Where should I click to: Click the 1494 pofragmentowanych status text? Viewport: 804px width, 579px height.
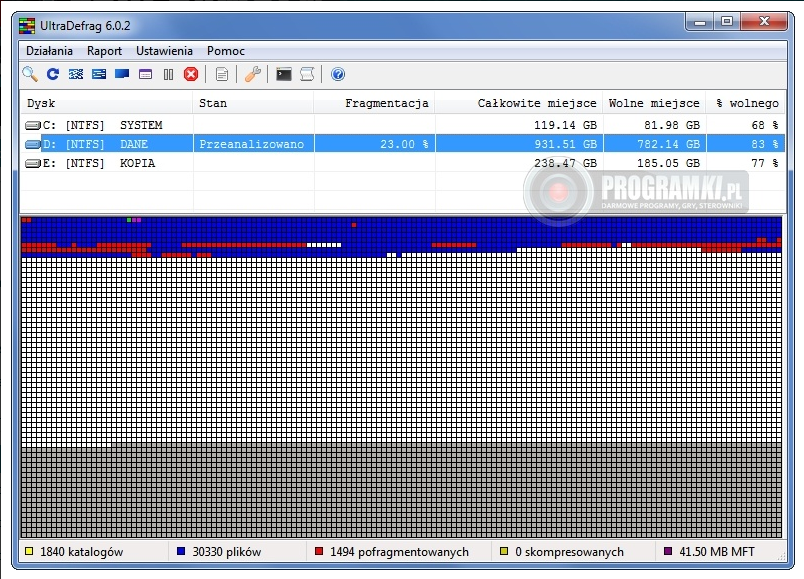(x=399, y=552)
